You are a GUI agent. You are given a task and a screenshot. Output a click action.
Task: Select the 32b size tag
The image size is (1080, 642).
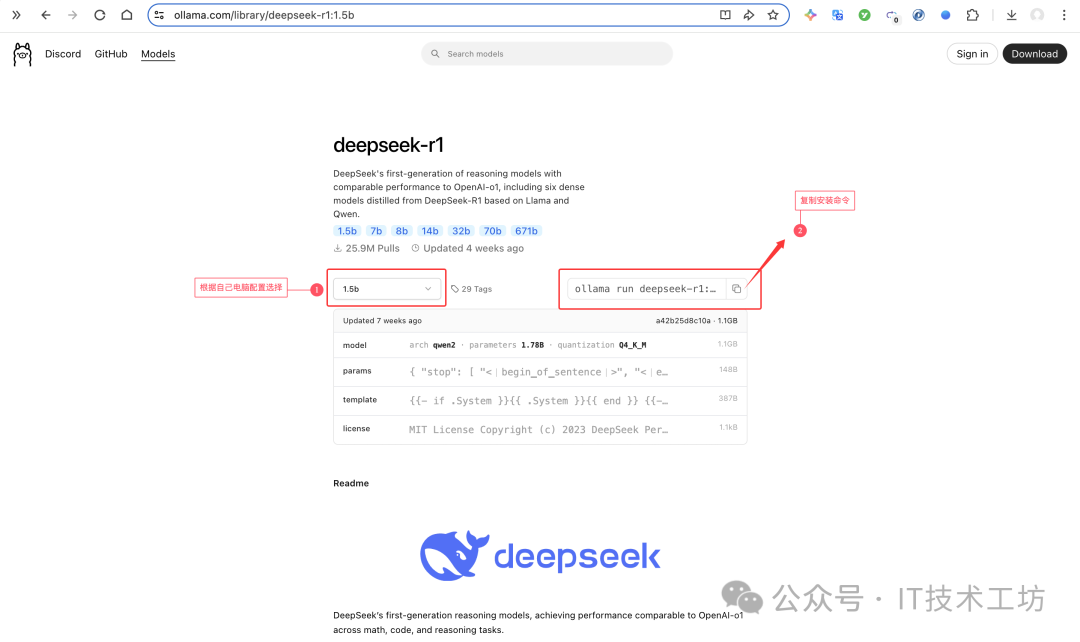point(461,231)
